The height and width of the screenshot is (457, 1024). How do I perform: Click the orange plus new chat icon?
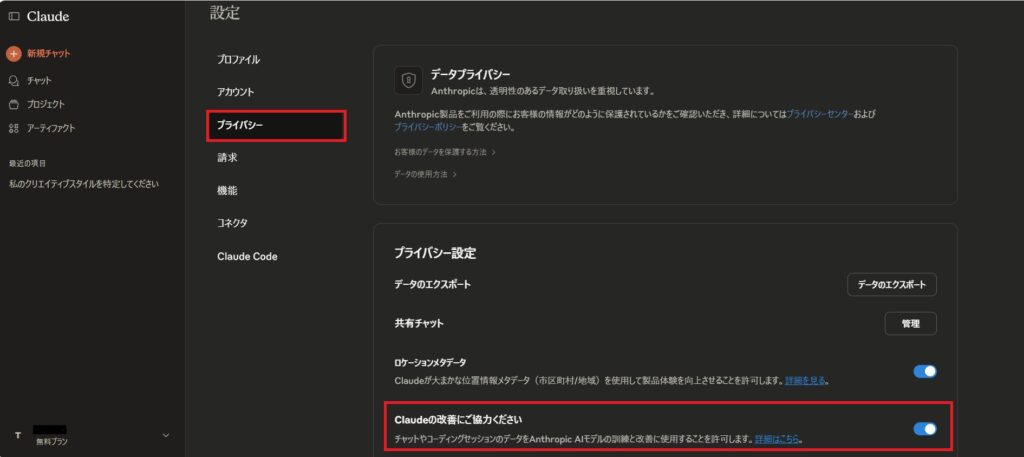coord(14,54)
